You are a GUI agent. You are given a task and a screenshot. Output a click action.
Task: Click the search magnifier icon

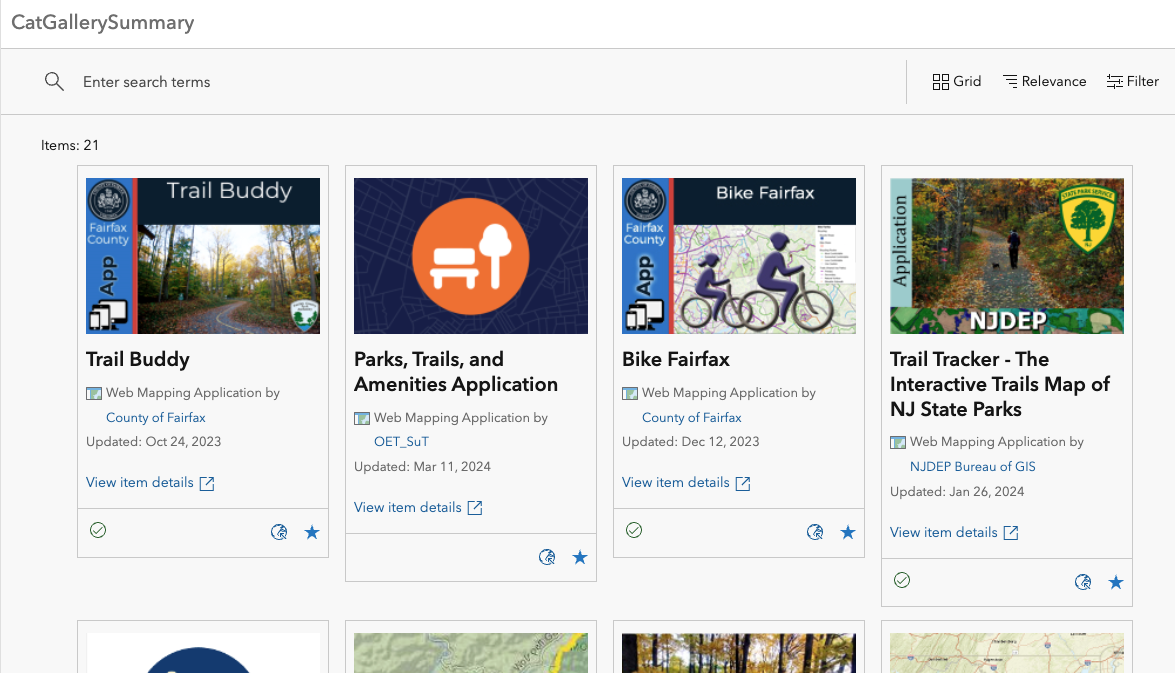coord(54,82)
